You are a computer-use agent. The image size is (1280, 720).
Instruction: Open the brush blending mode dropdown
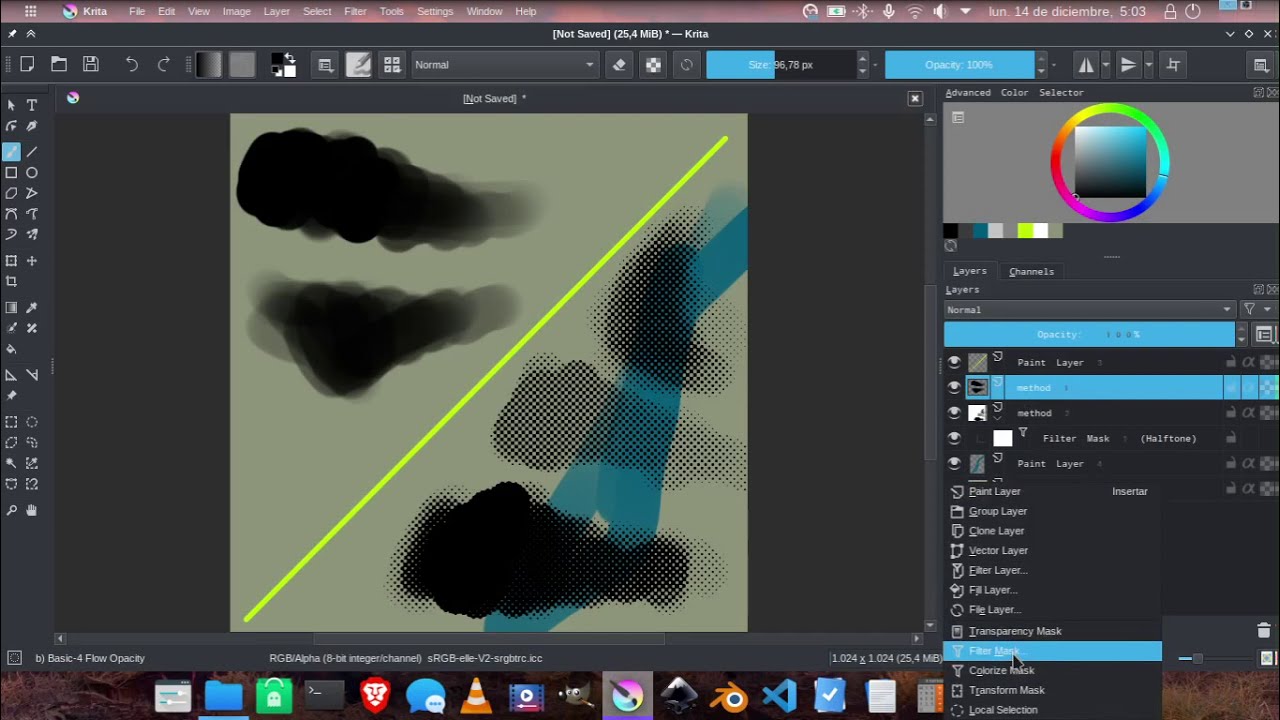[x=504, y=65]
